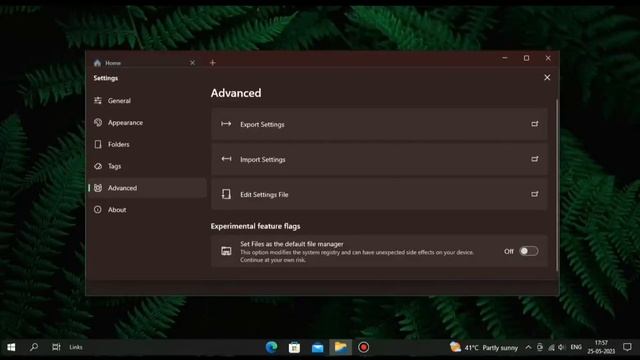Click the Settings label above the sidebar
Screen dimensions: 640x360
click(x=105, y=78)
